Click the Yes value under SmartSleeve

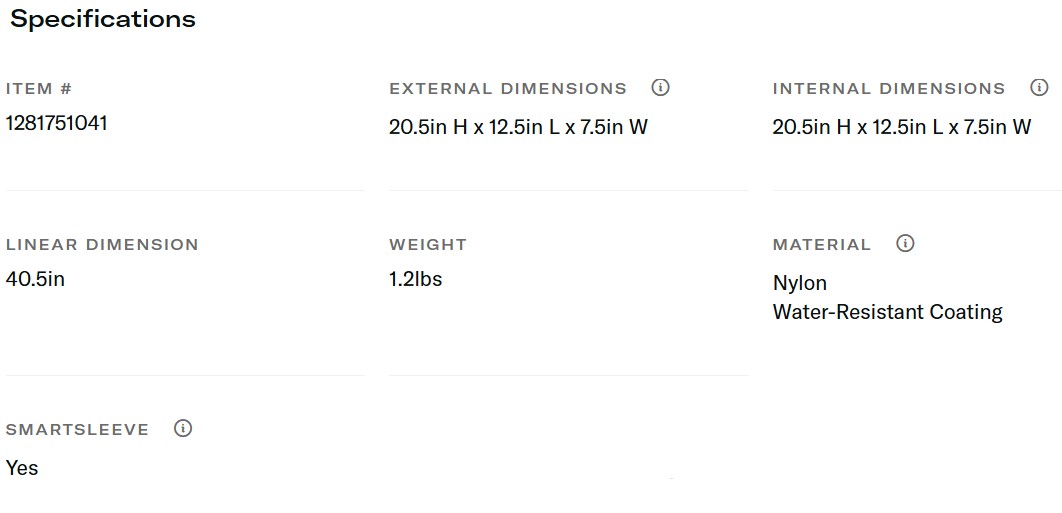tap(22, 467)
